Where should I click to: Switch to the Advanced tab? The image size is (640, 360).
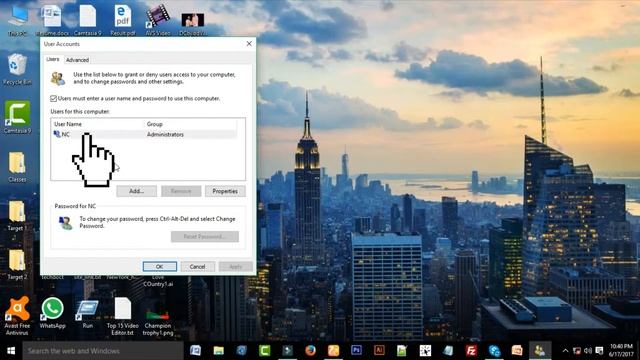[x=77, y=60]
